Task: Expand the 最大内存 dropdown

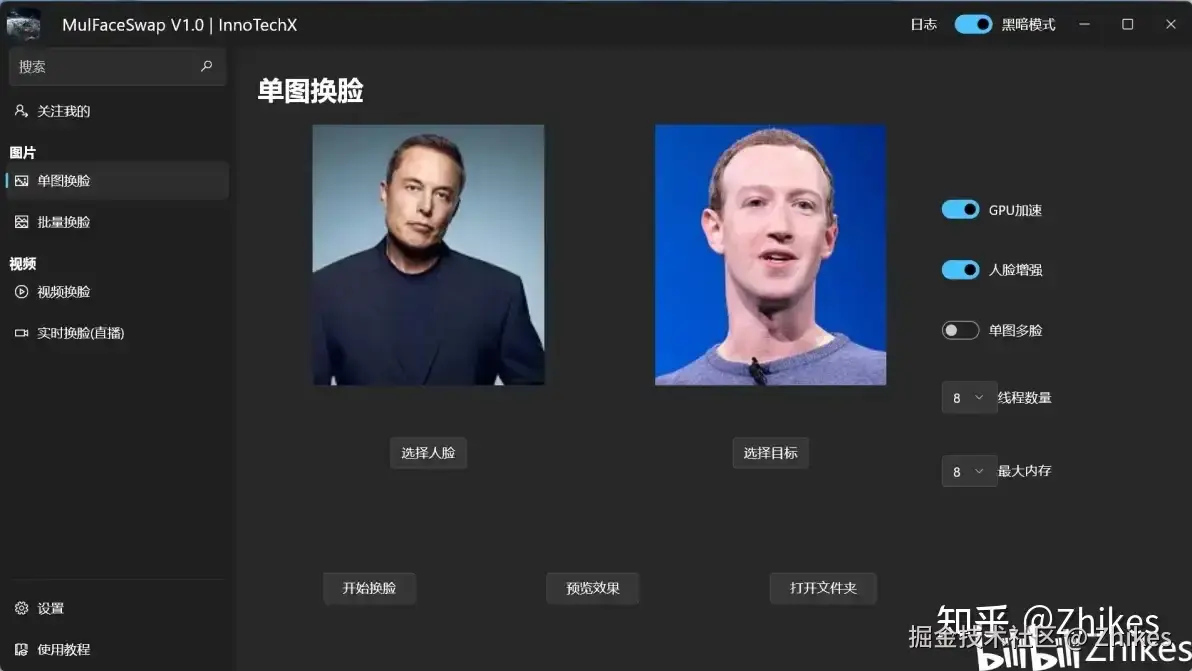Action: point(968,471)
